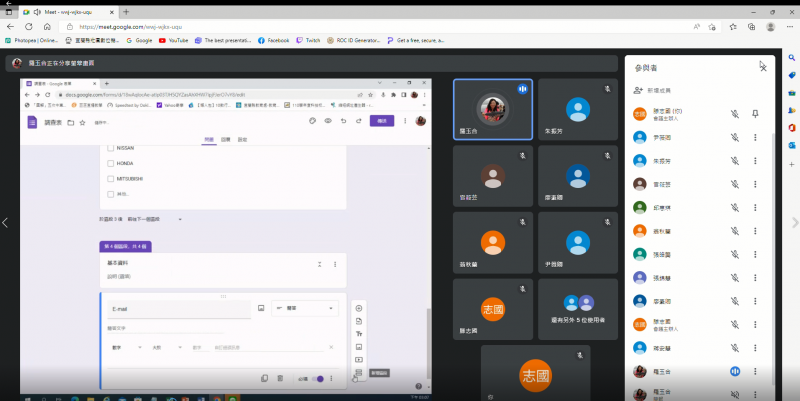
Task: Toggle the required switch on the E-mail question
Action: pos(319,378)
